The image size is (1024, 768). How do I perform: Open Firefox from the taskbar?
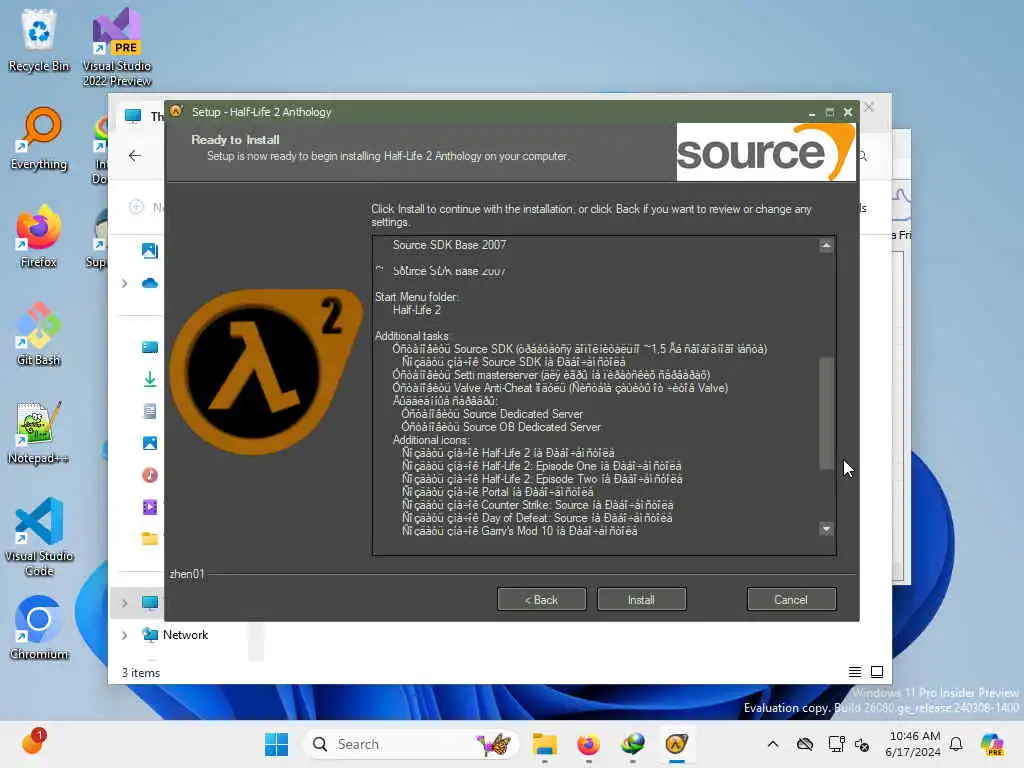pos(588,744)
